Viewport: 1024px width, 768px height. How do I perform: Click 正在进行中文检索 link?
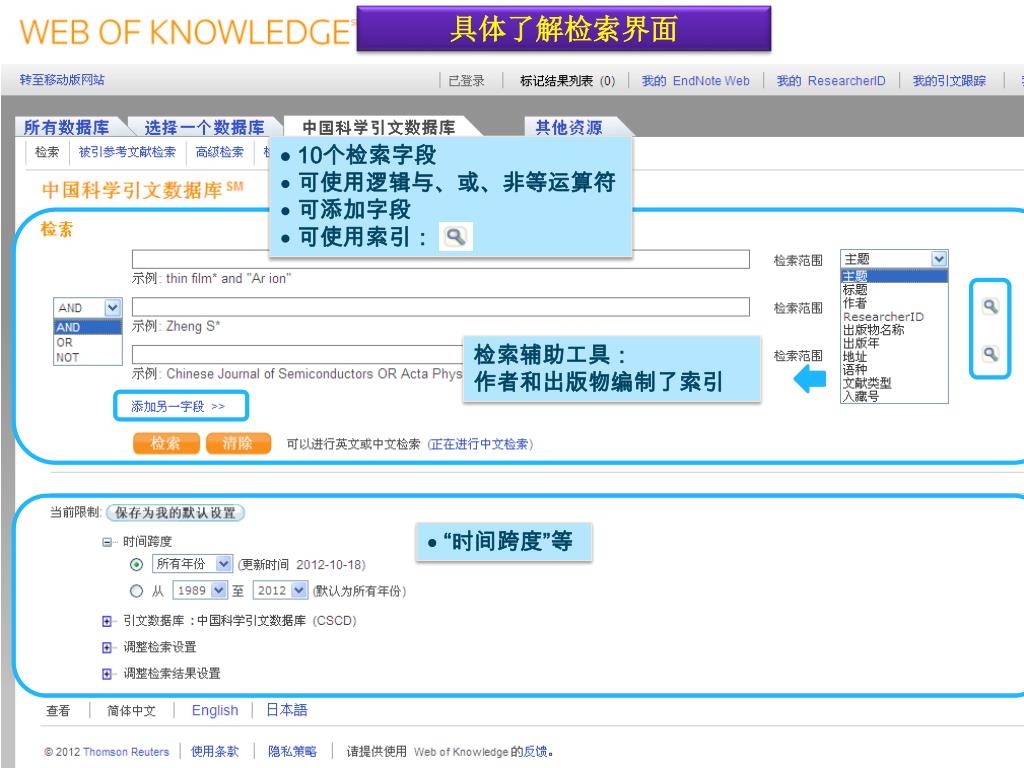coord(481,444)
